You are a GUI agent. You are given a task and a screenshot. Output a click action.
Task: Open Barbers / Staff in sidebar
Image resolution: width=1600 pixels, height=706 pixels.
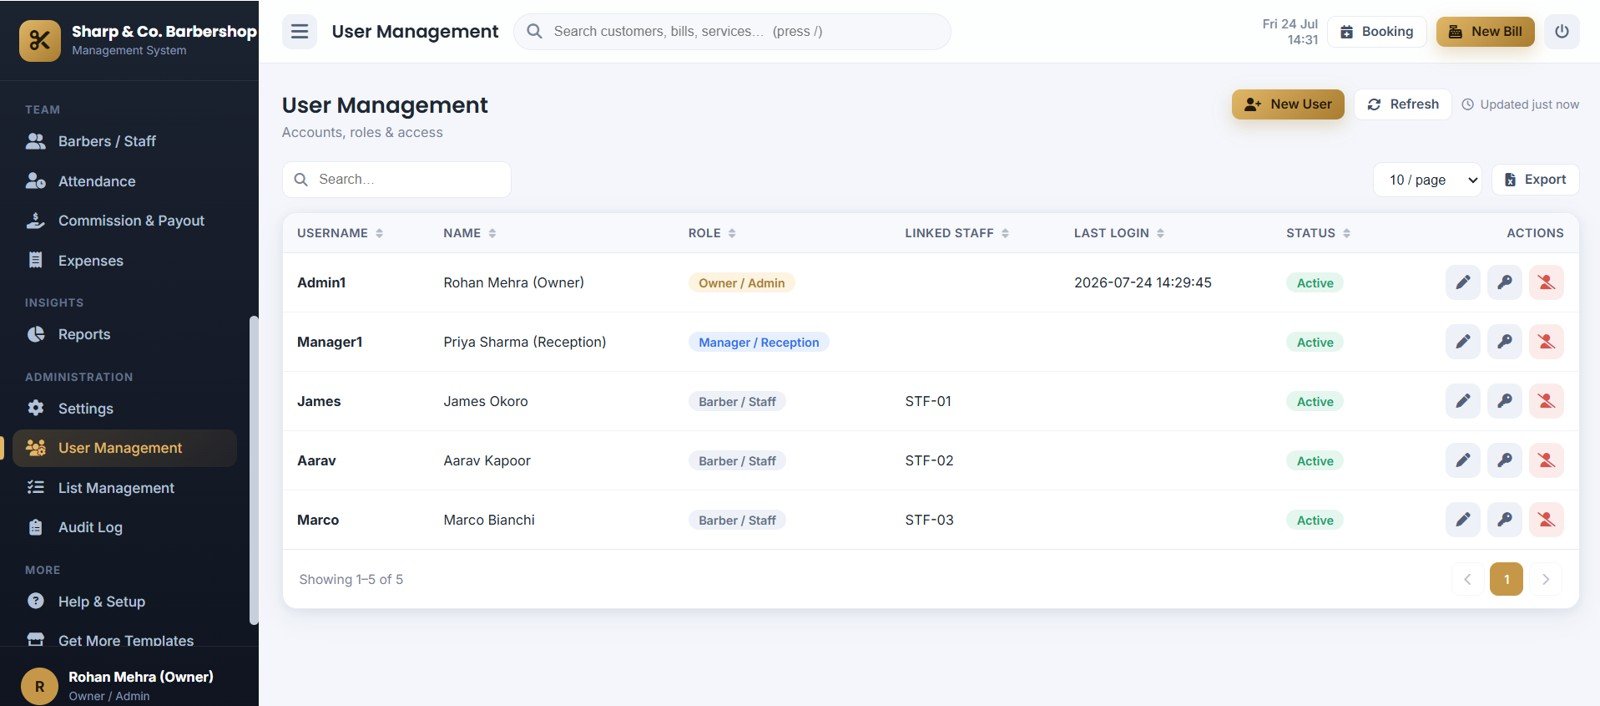point(125,141)
